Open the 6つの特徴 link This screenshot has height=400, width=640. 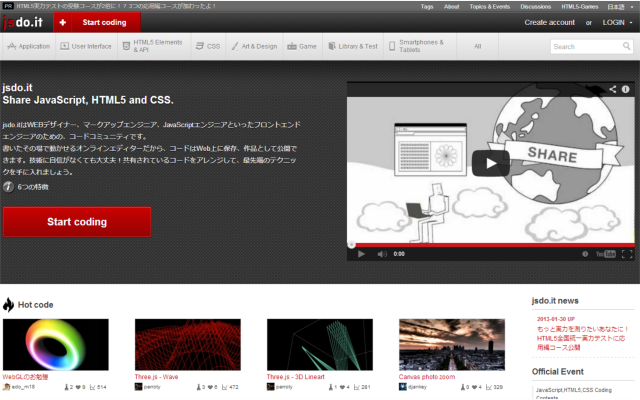(x=33, y=187)
